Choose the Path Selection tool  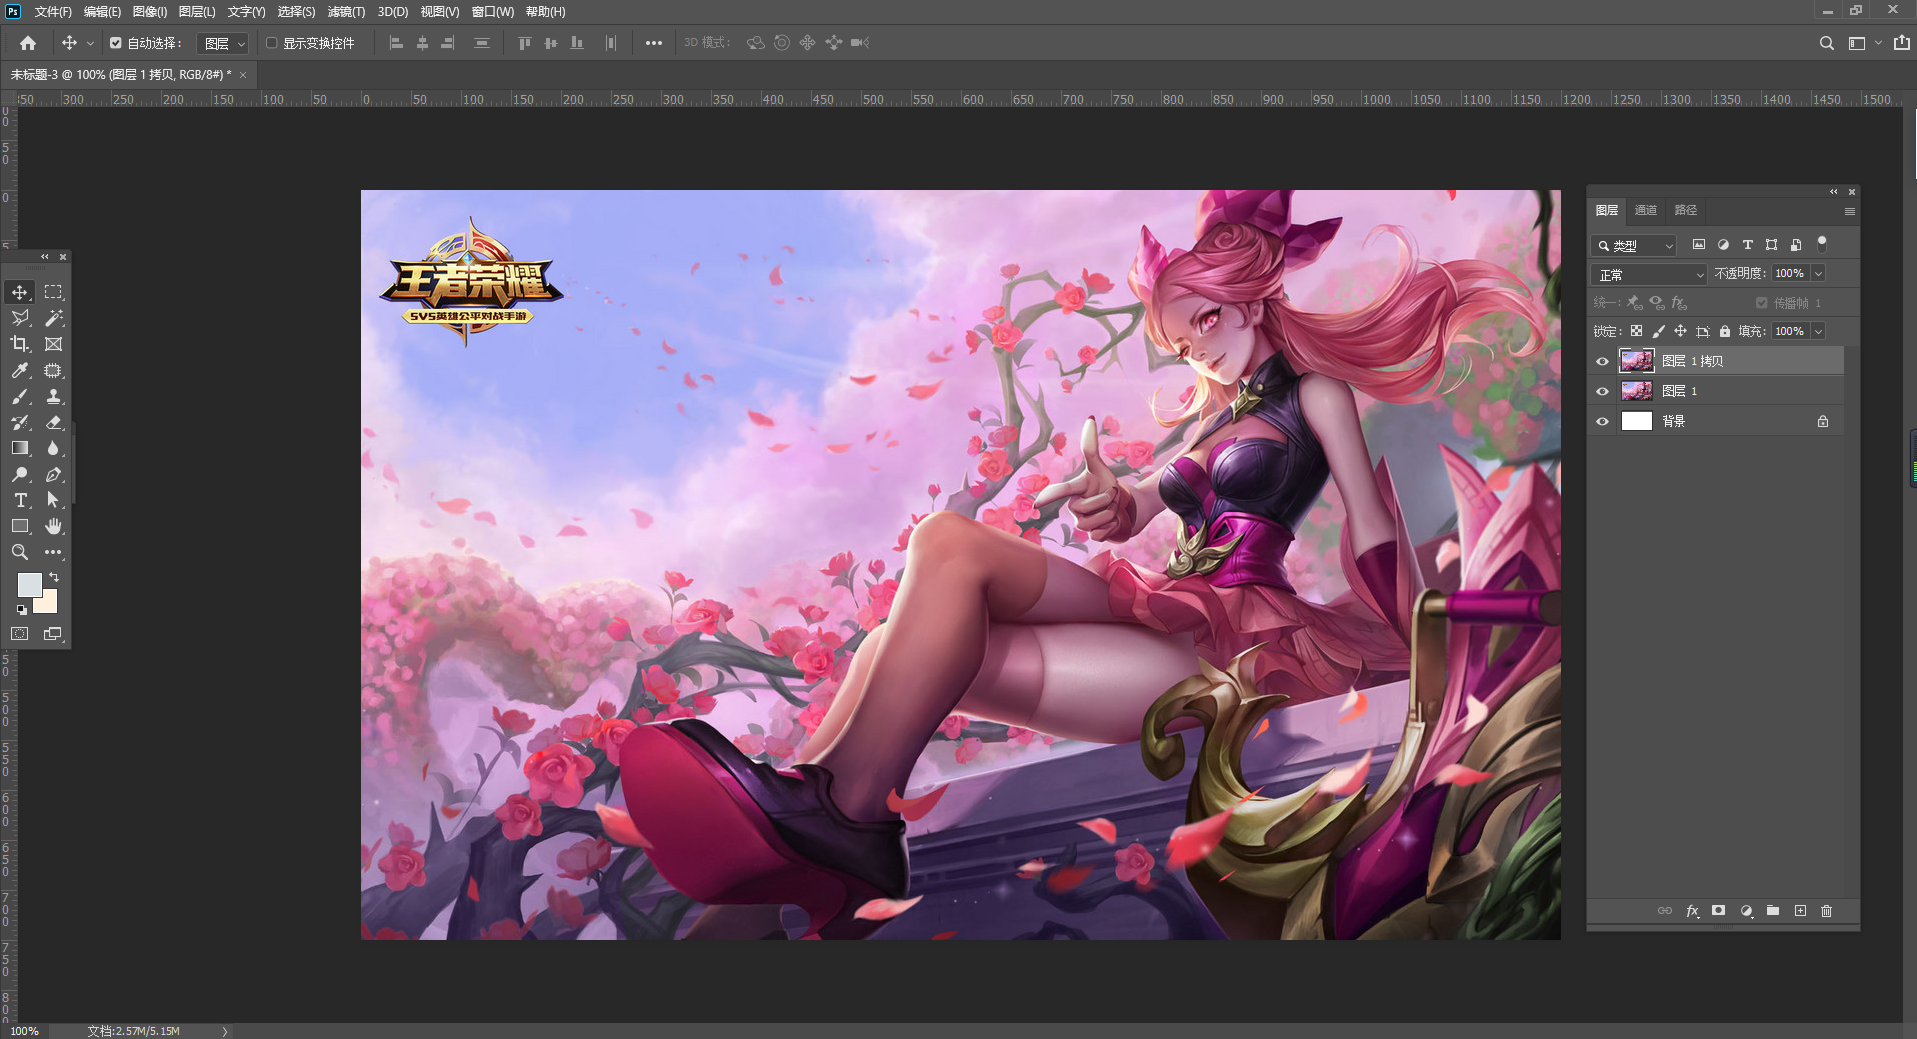pos(54,500)
